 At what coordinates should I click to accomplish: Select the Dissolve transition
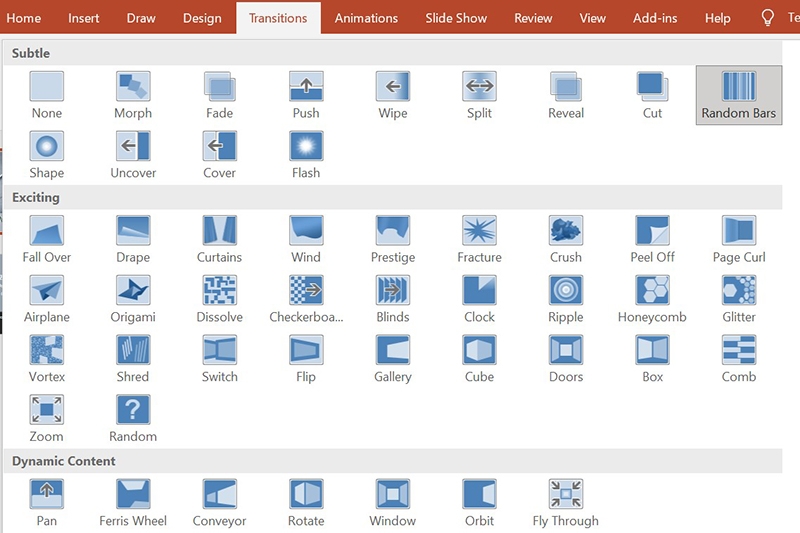tap(219, 299)
